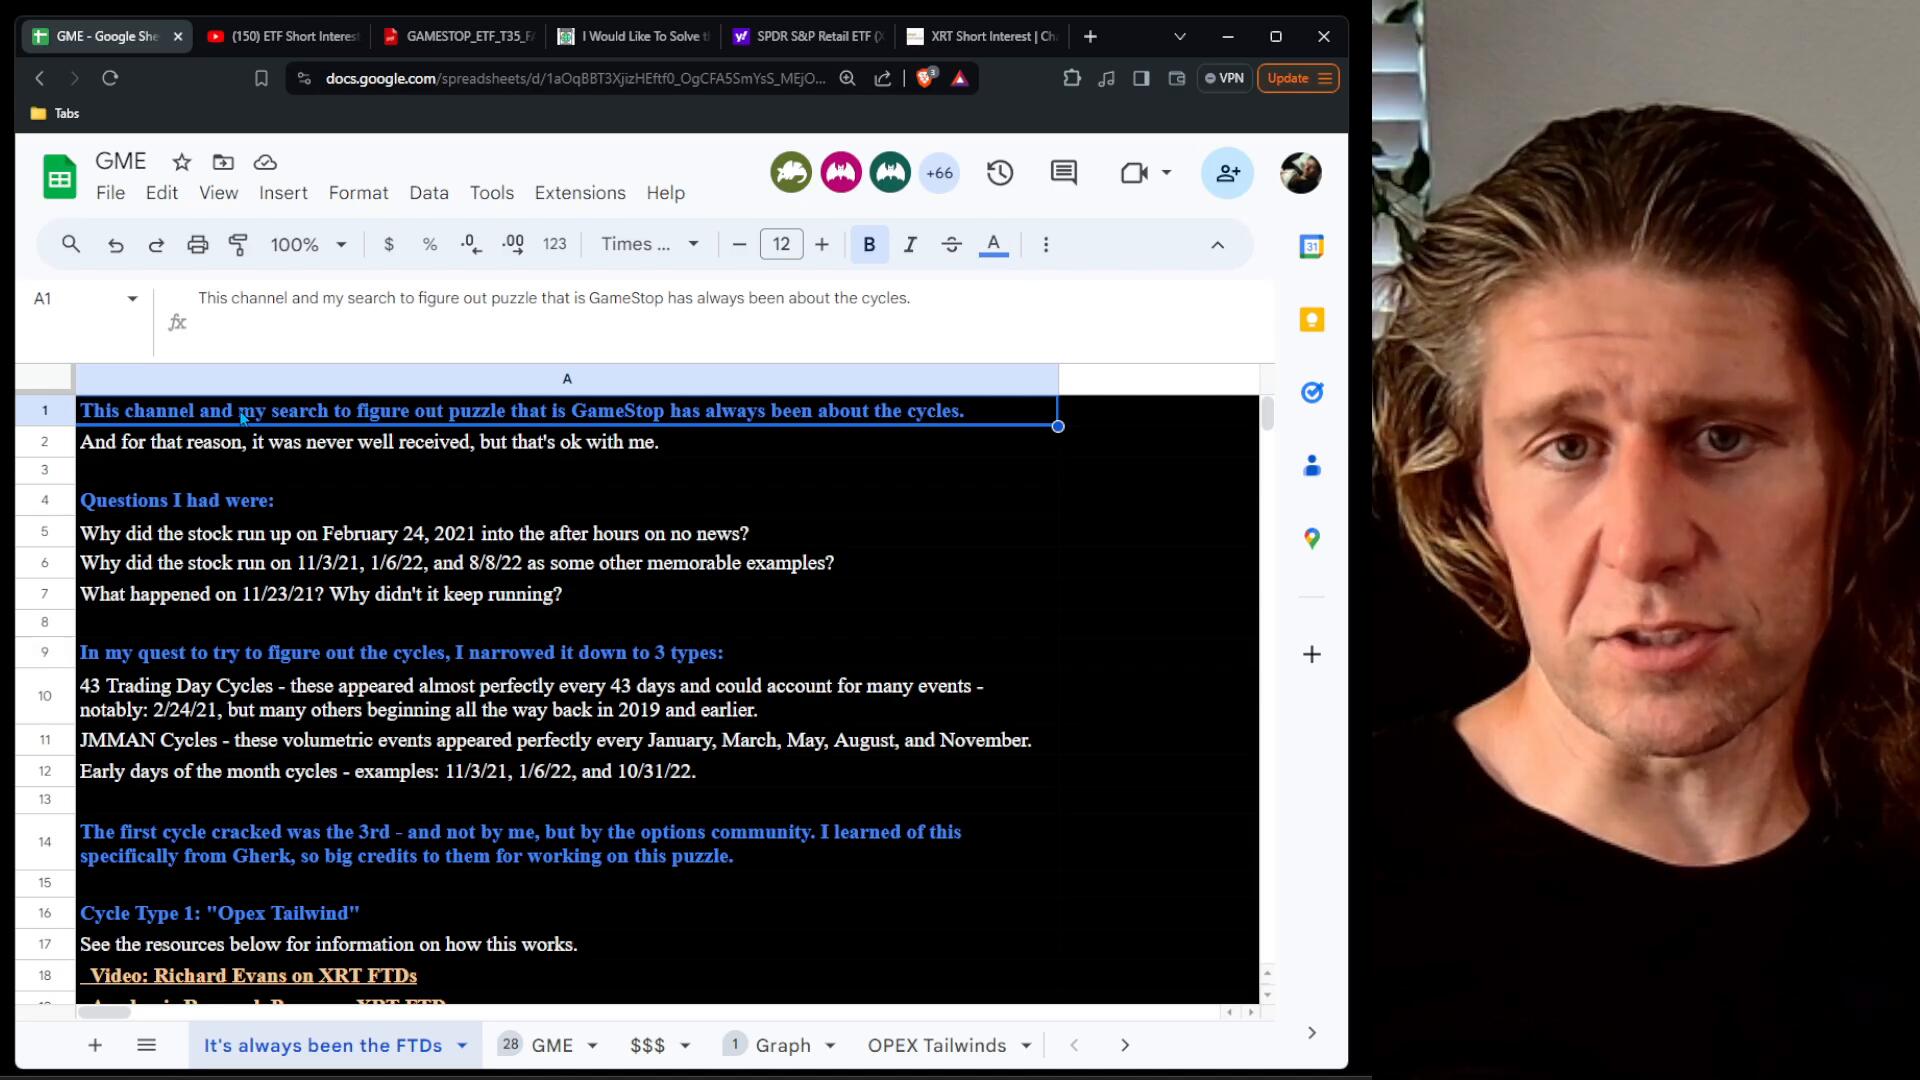Click the print icon in toolbar
The image size is (1920, 1080).
pos(198,245)
